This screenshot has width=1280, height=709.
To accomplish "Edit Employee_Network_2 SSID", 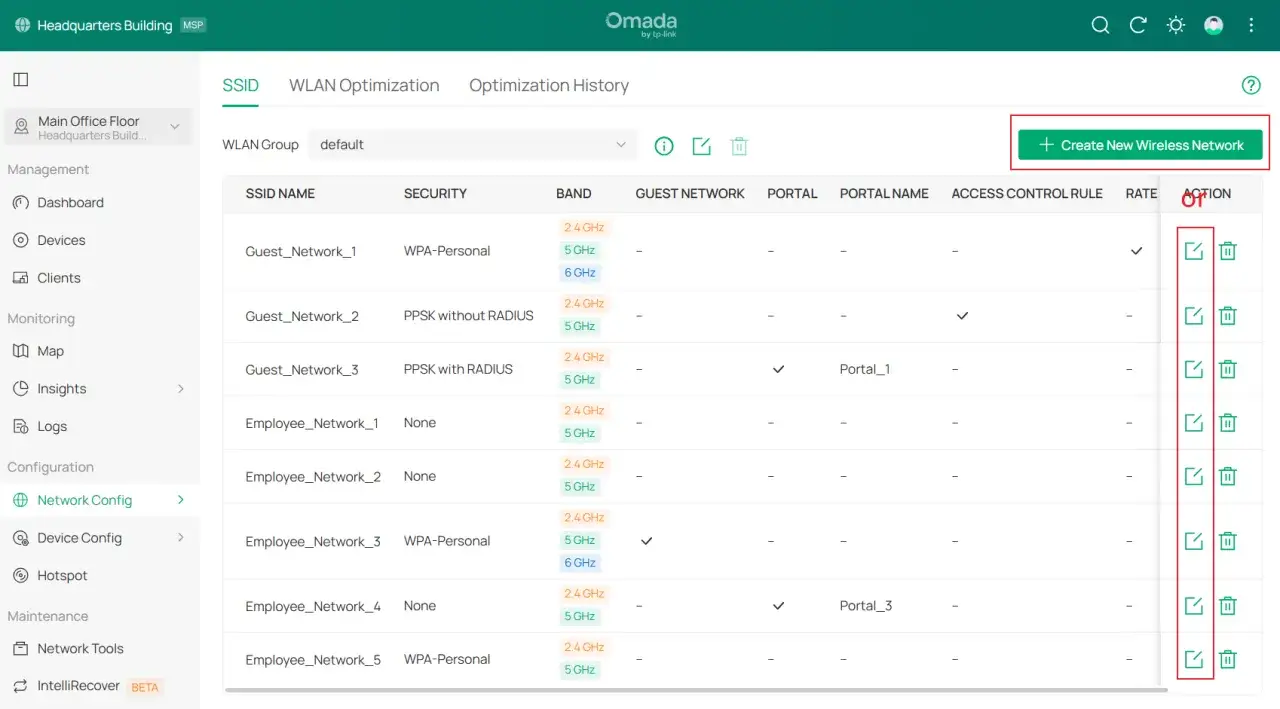I will click(1193, 476).
